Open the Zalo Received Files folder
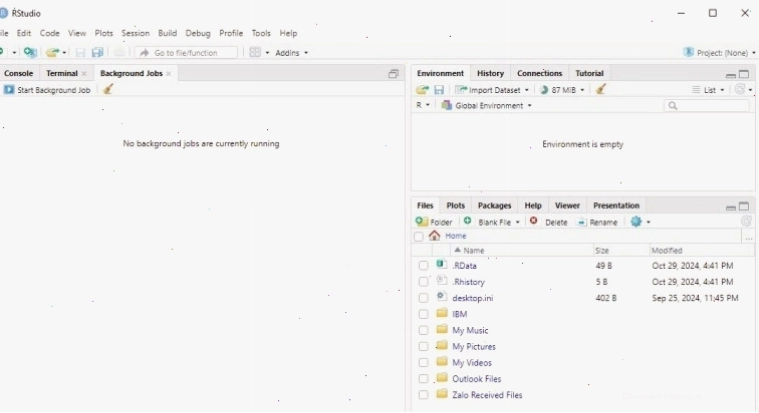The width and height of the screenshot is (759, 413). click(487, 395)
